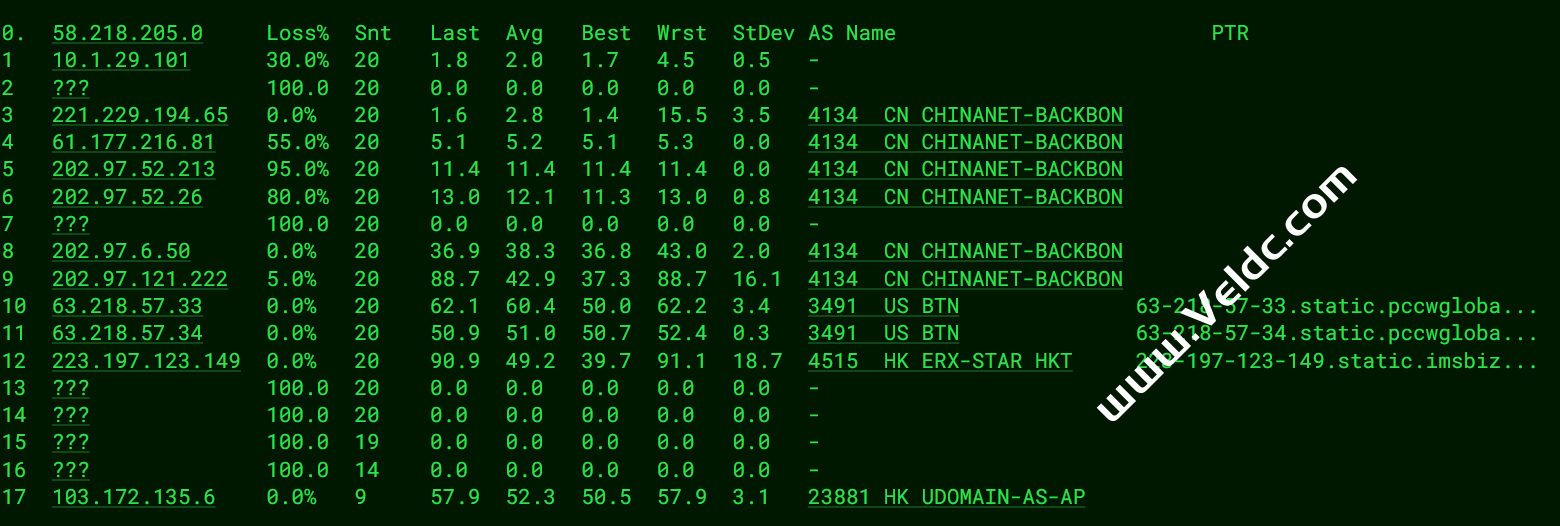Select the 91.1 worst value on hop 12
Viewport: 1560px width, 526px height.
click(682, 360)
